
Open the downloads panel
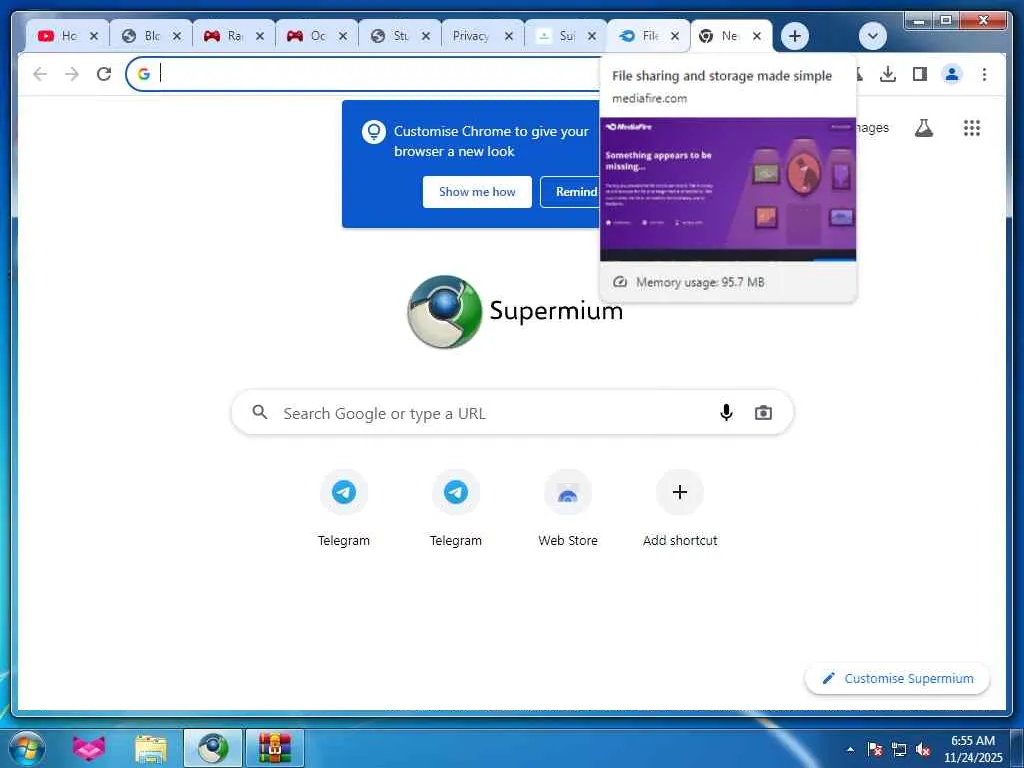(x=888, y=74)
